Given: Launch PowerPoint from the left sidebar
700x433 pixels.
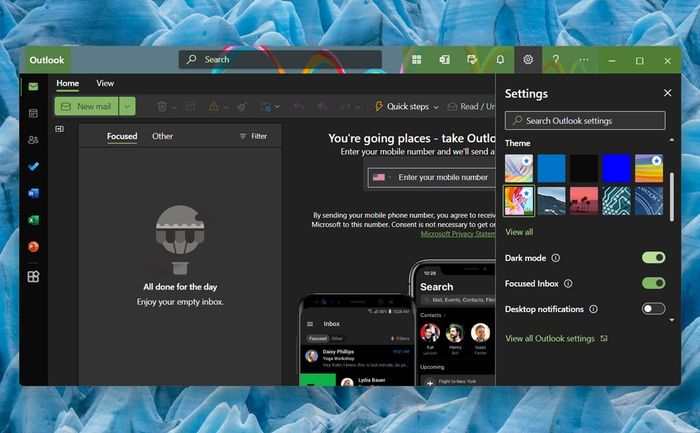Looking at the screenshot, I should click(33, 246).
